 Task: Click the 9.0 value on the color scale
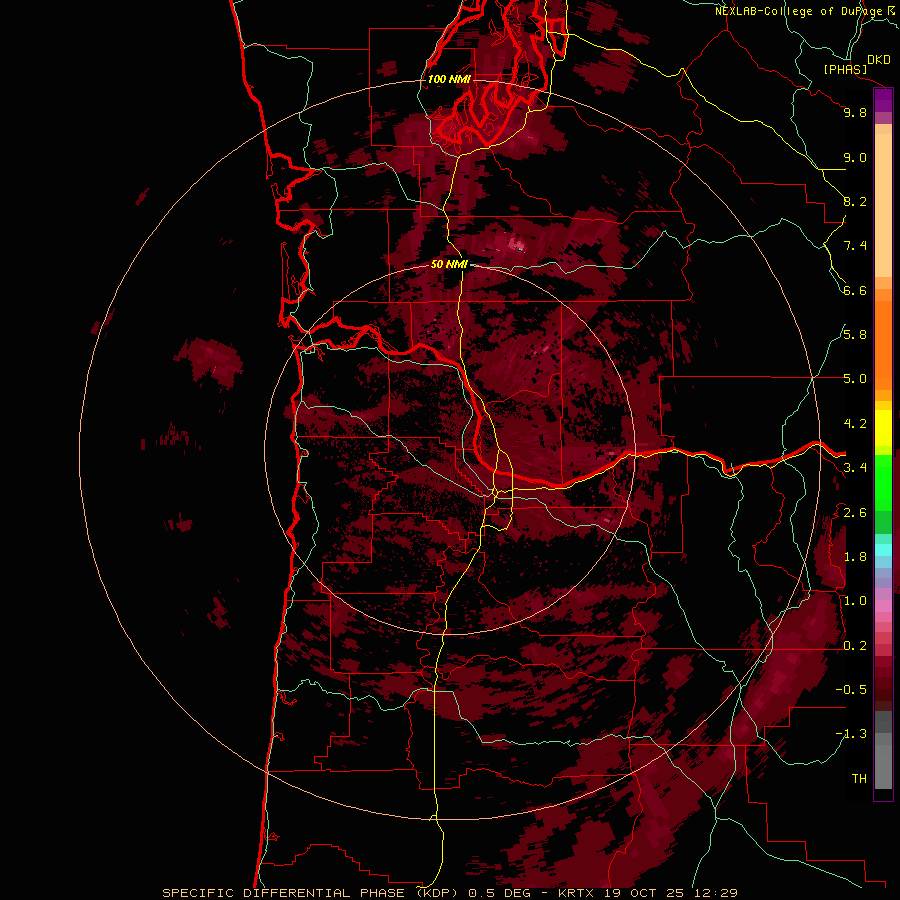pyautogui.click(x=855, y=157)
